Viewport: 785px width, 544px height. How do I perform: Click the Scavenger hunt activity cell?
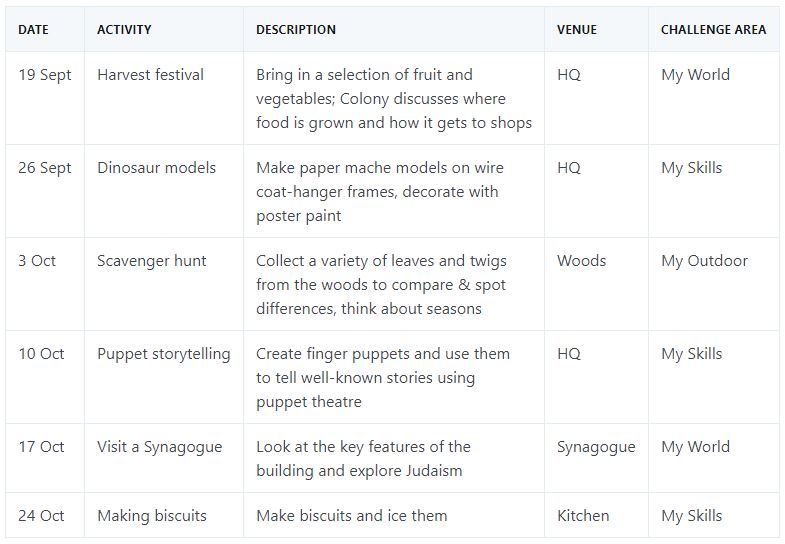coord(152,261)
